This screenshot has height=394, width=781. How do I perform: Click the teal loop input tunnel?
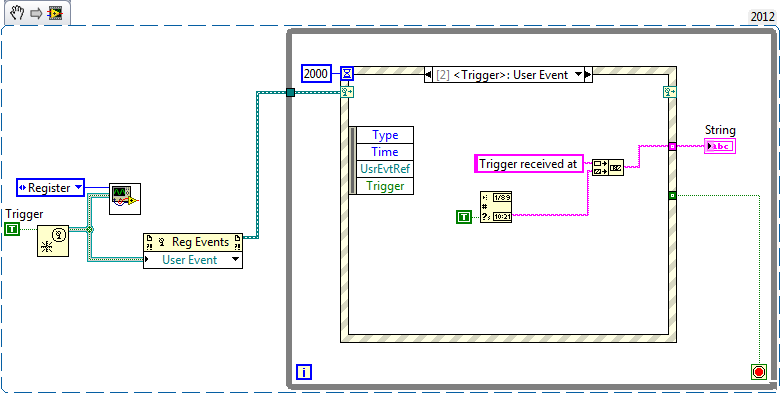[x=290, y=92]
